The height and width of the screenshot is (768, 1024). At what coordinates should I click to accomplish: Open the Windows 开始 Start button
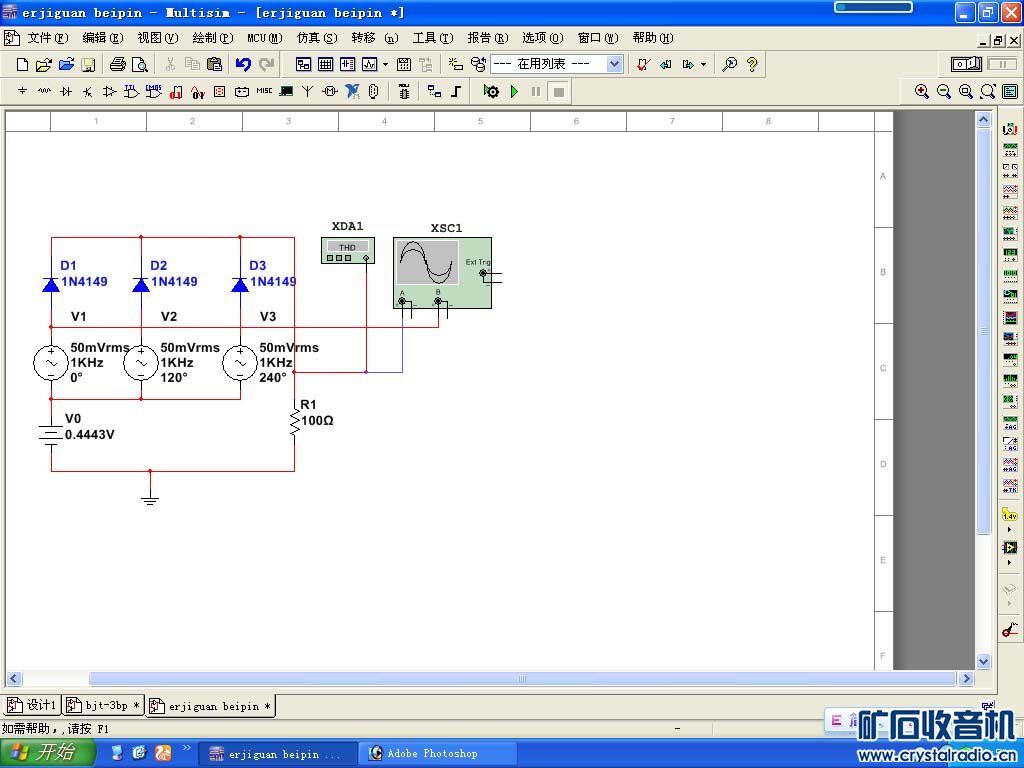tap(47, 753)
